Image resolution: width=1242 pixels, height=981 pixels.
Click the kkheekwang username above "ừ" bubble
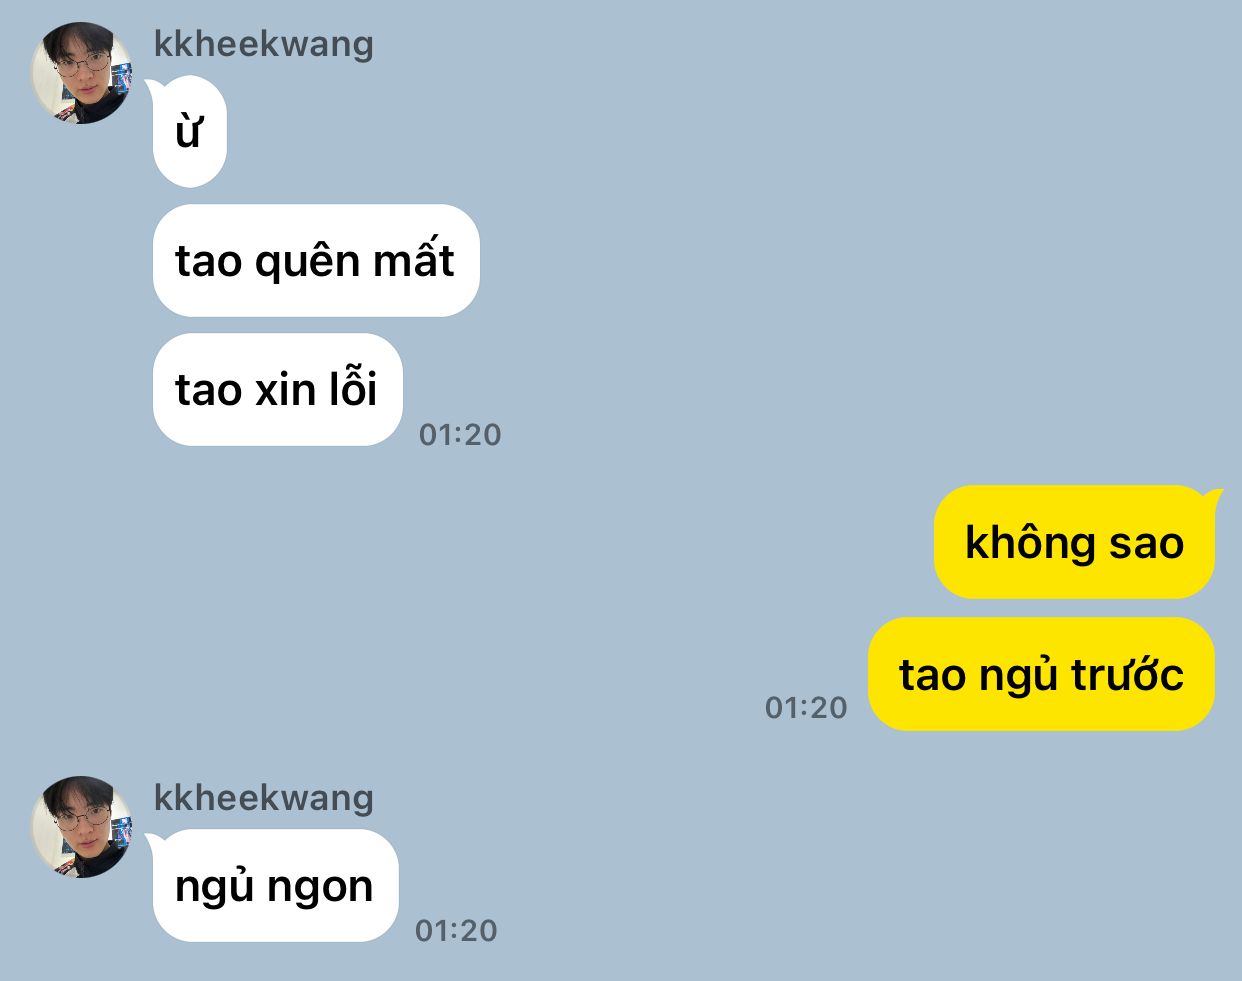coord(264,44)
